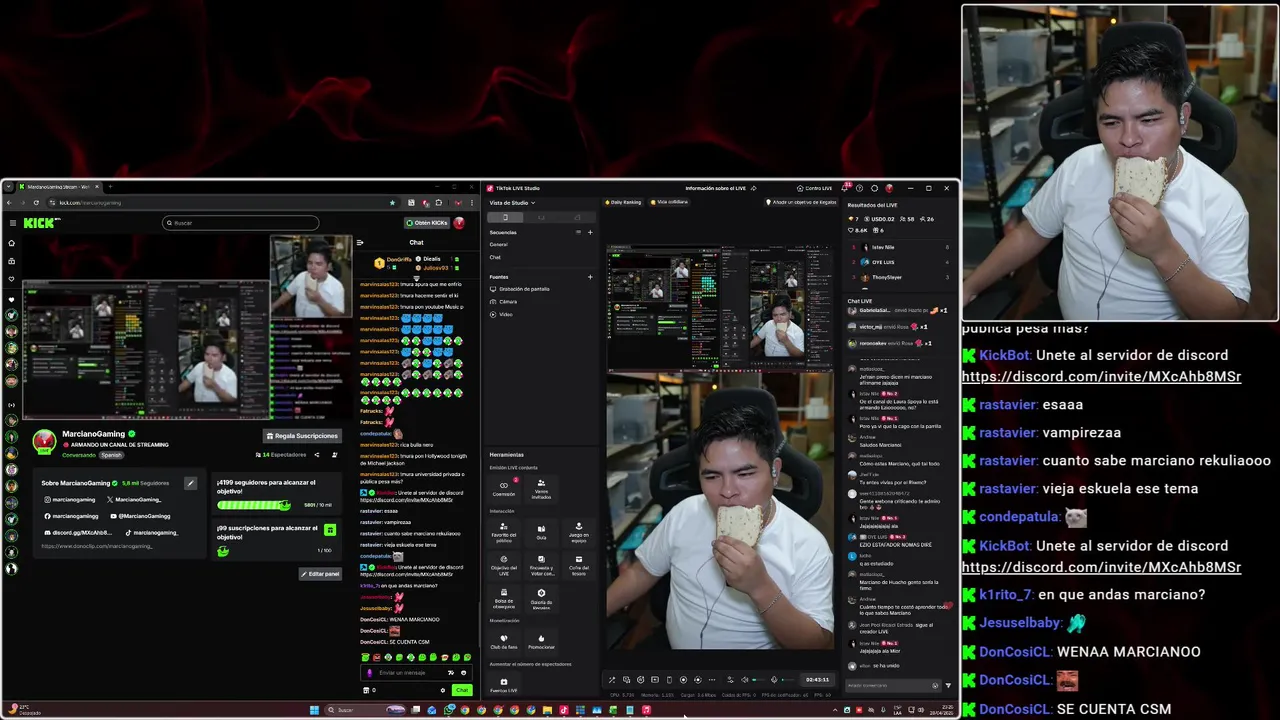Add a new scene in Secuencias

pos(590,232)
